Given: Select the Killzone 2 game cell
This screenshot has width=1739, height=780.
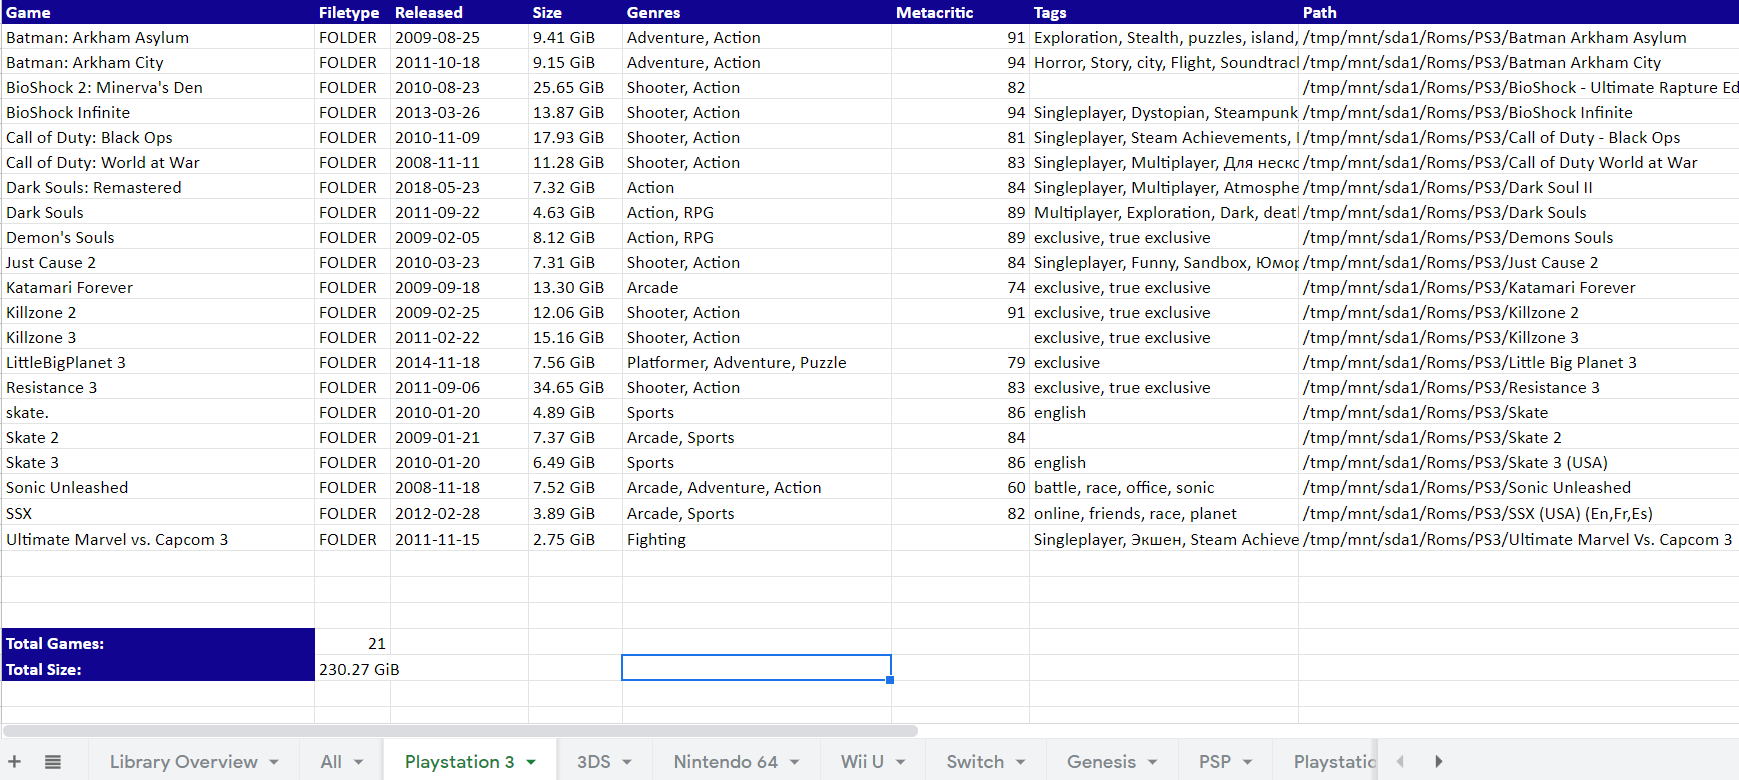Looking at the screenshot, I should point(158,312).
